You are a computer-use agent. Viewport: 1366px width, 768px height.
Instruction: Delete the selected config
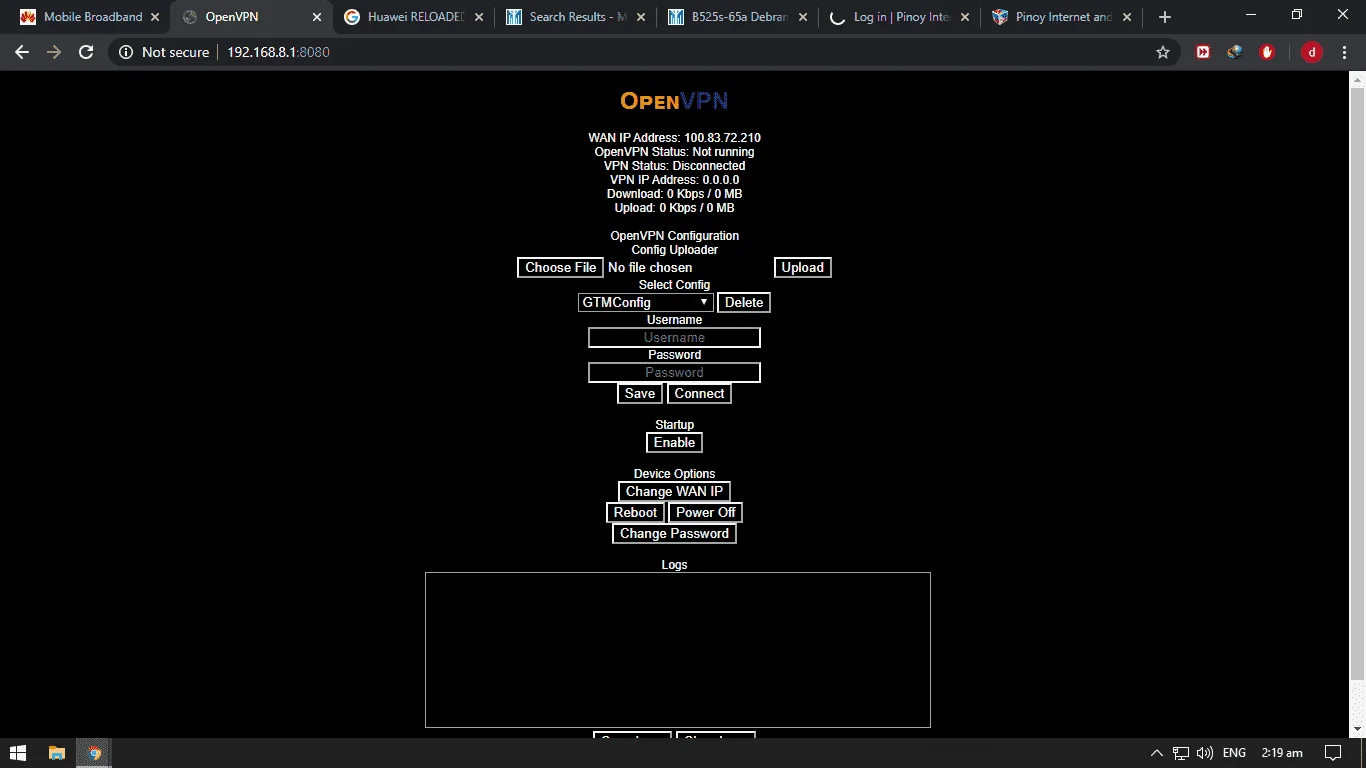[744, 302]
